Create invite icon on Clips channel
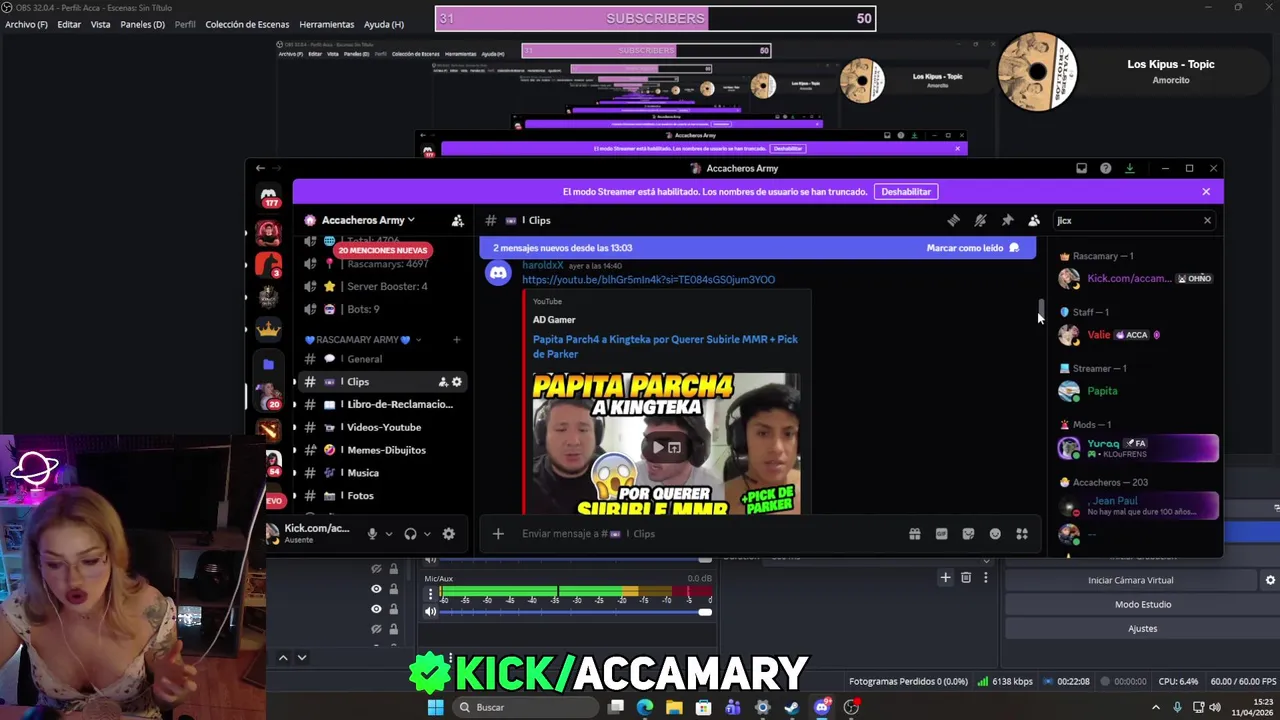The height and width of the screenshot is (720, 1280). 443,382
